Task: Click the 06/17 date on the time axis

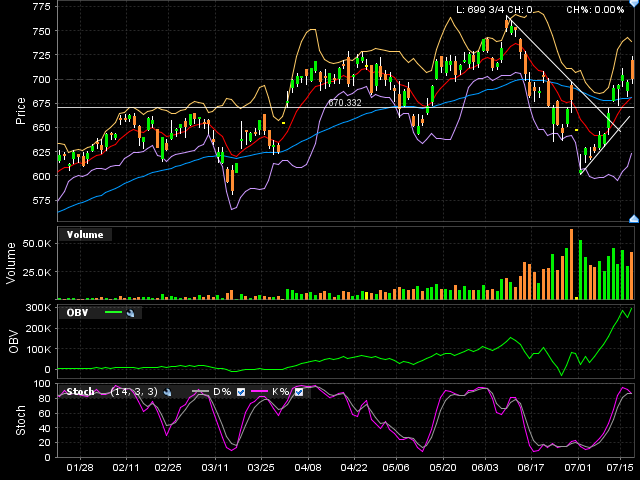Action: click(531, 467)
